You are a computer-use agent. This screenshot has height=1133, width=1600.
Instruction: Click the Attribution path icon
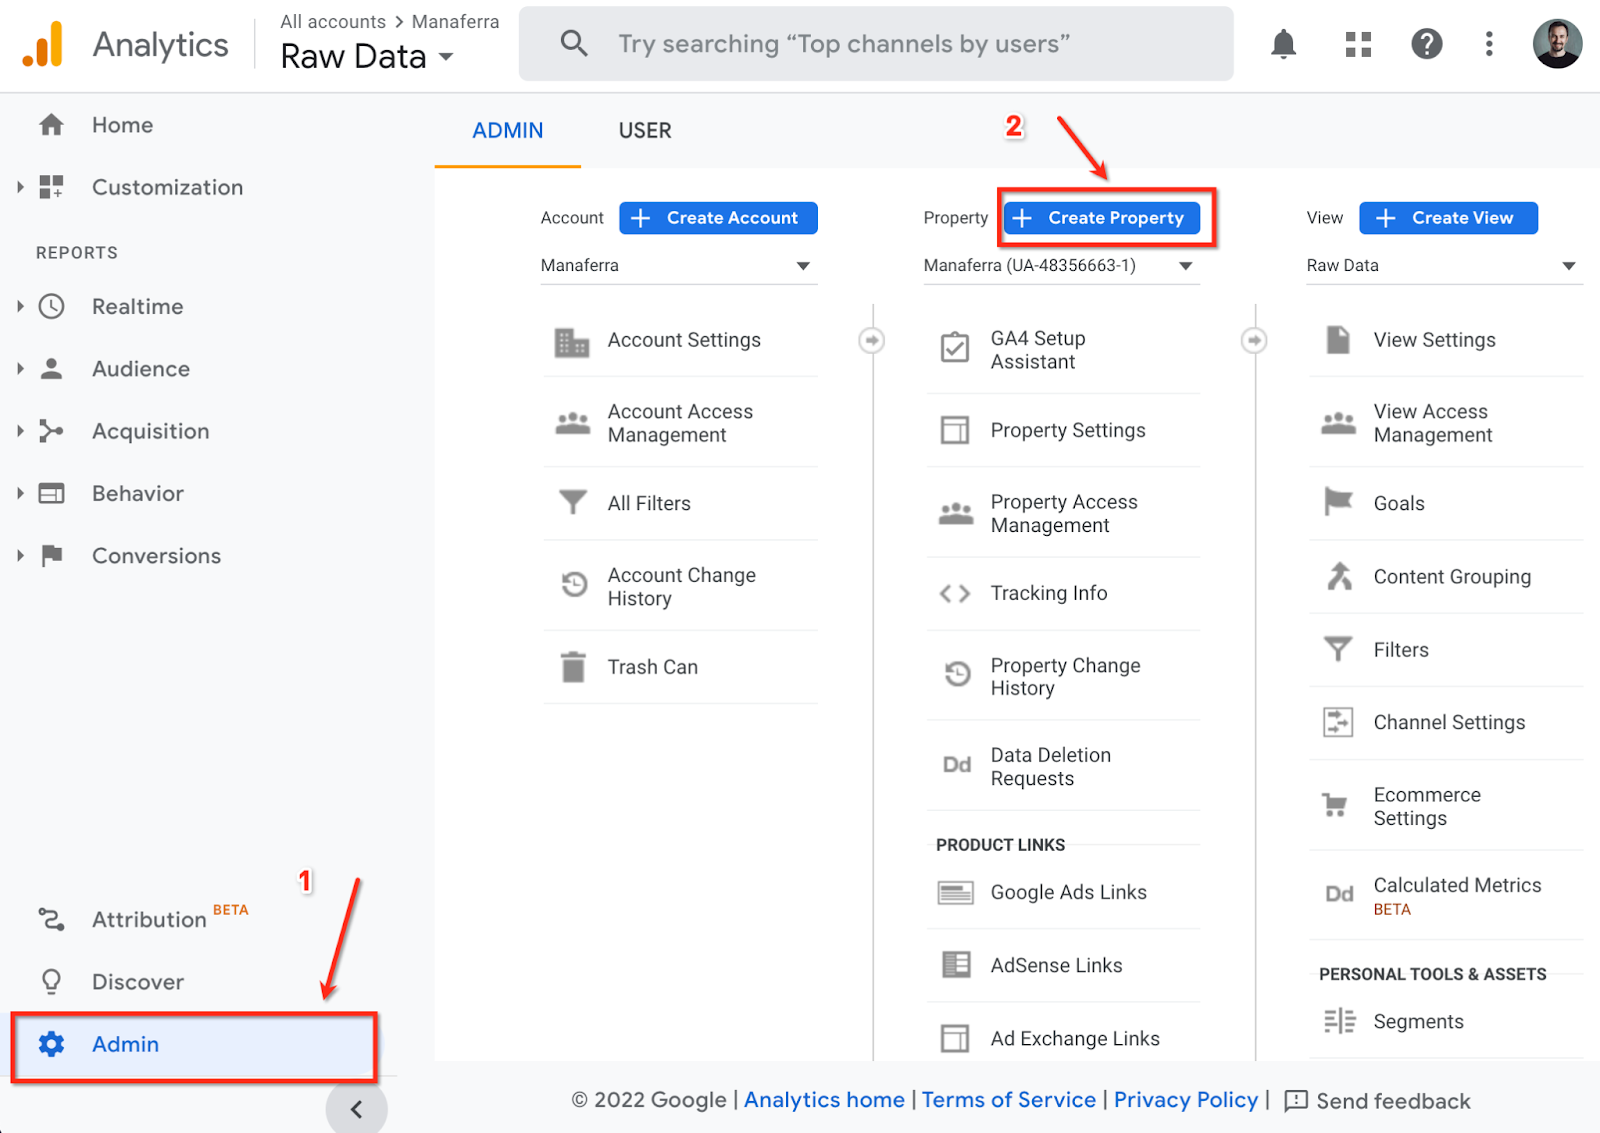click(51, 919)
